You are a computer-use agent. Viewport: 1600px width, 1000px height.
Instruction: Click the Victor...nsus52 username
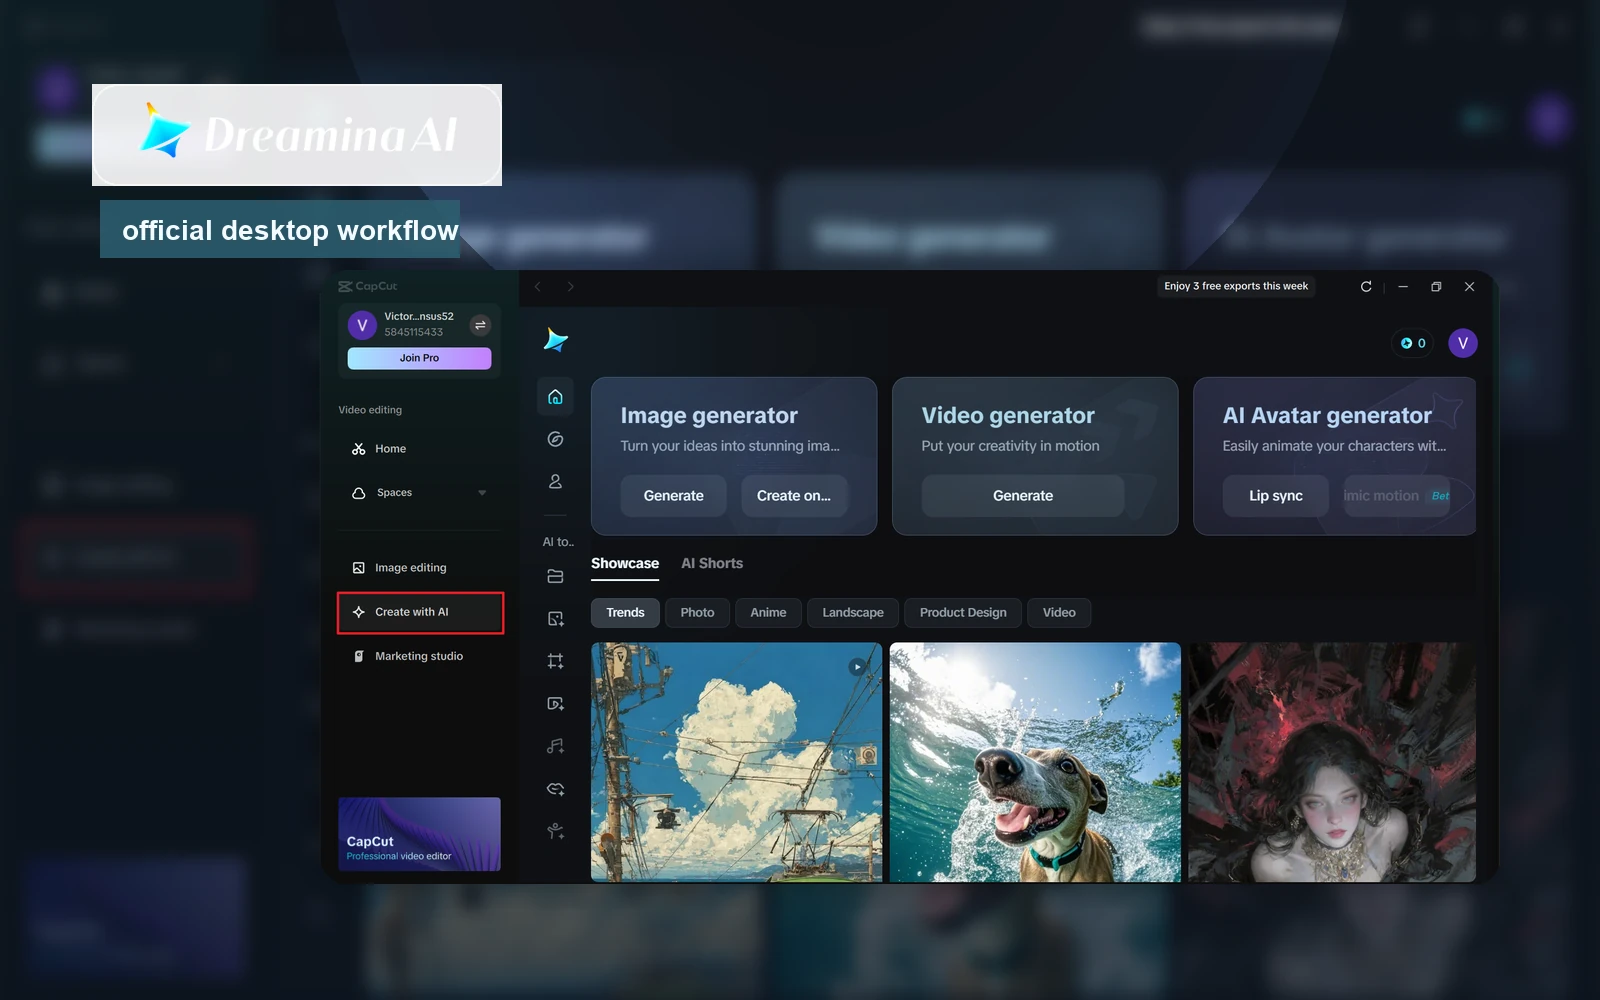click(419, 316)
